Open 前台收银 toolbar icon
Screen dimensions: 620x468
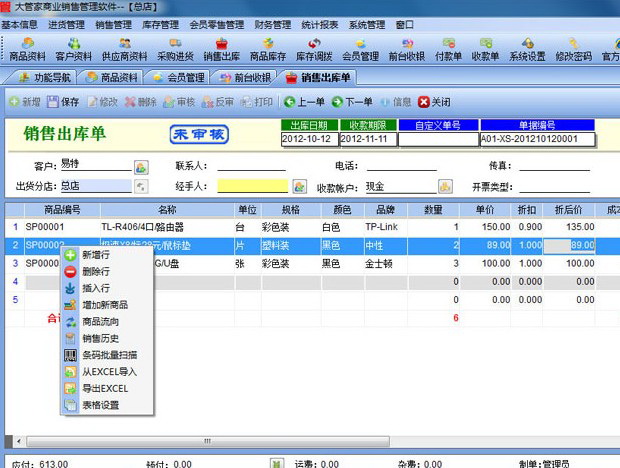pyautogui.click(x=406, y=49)
